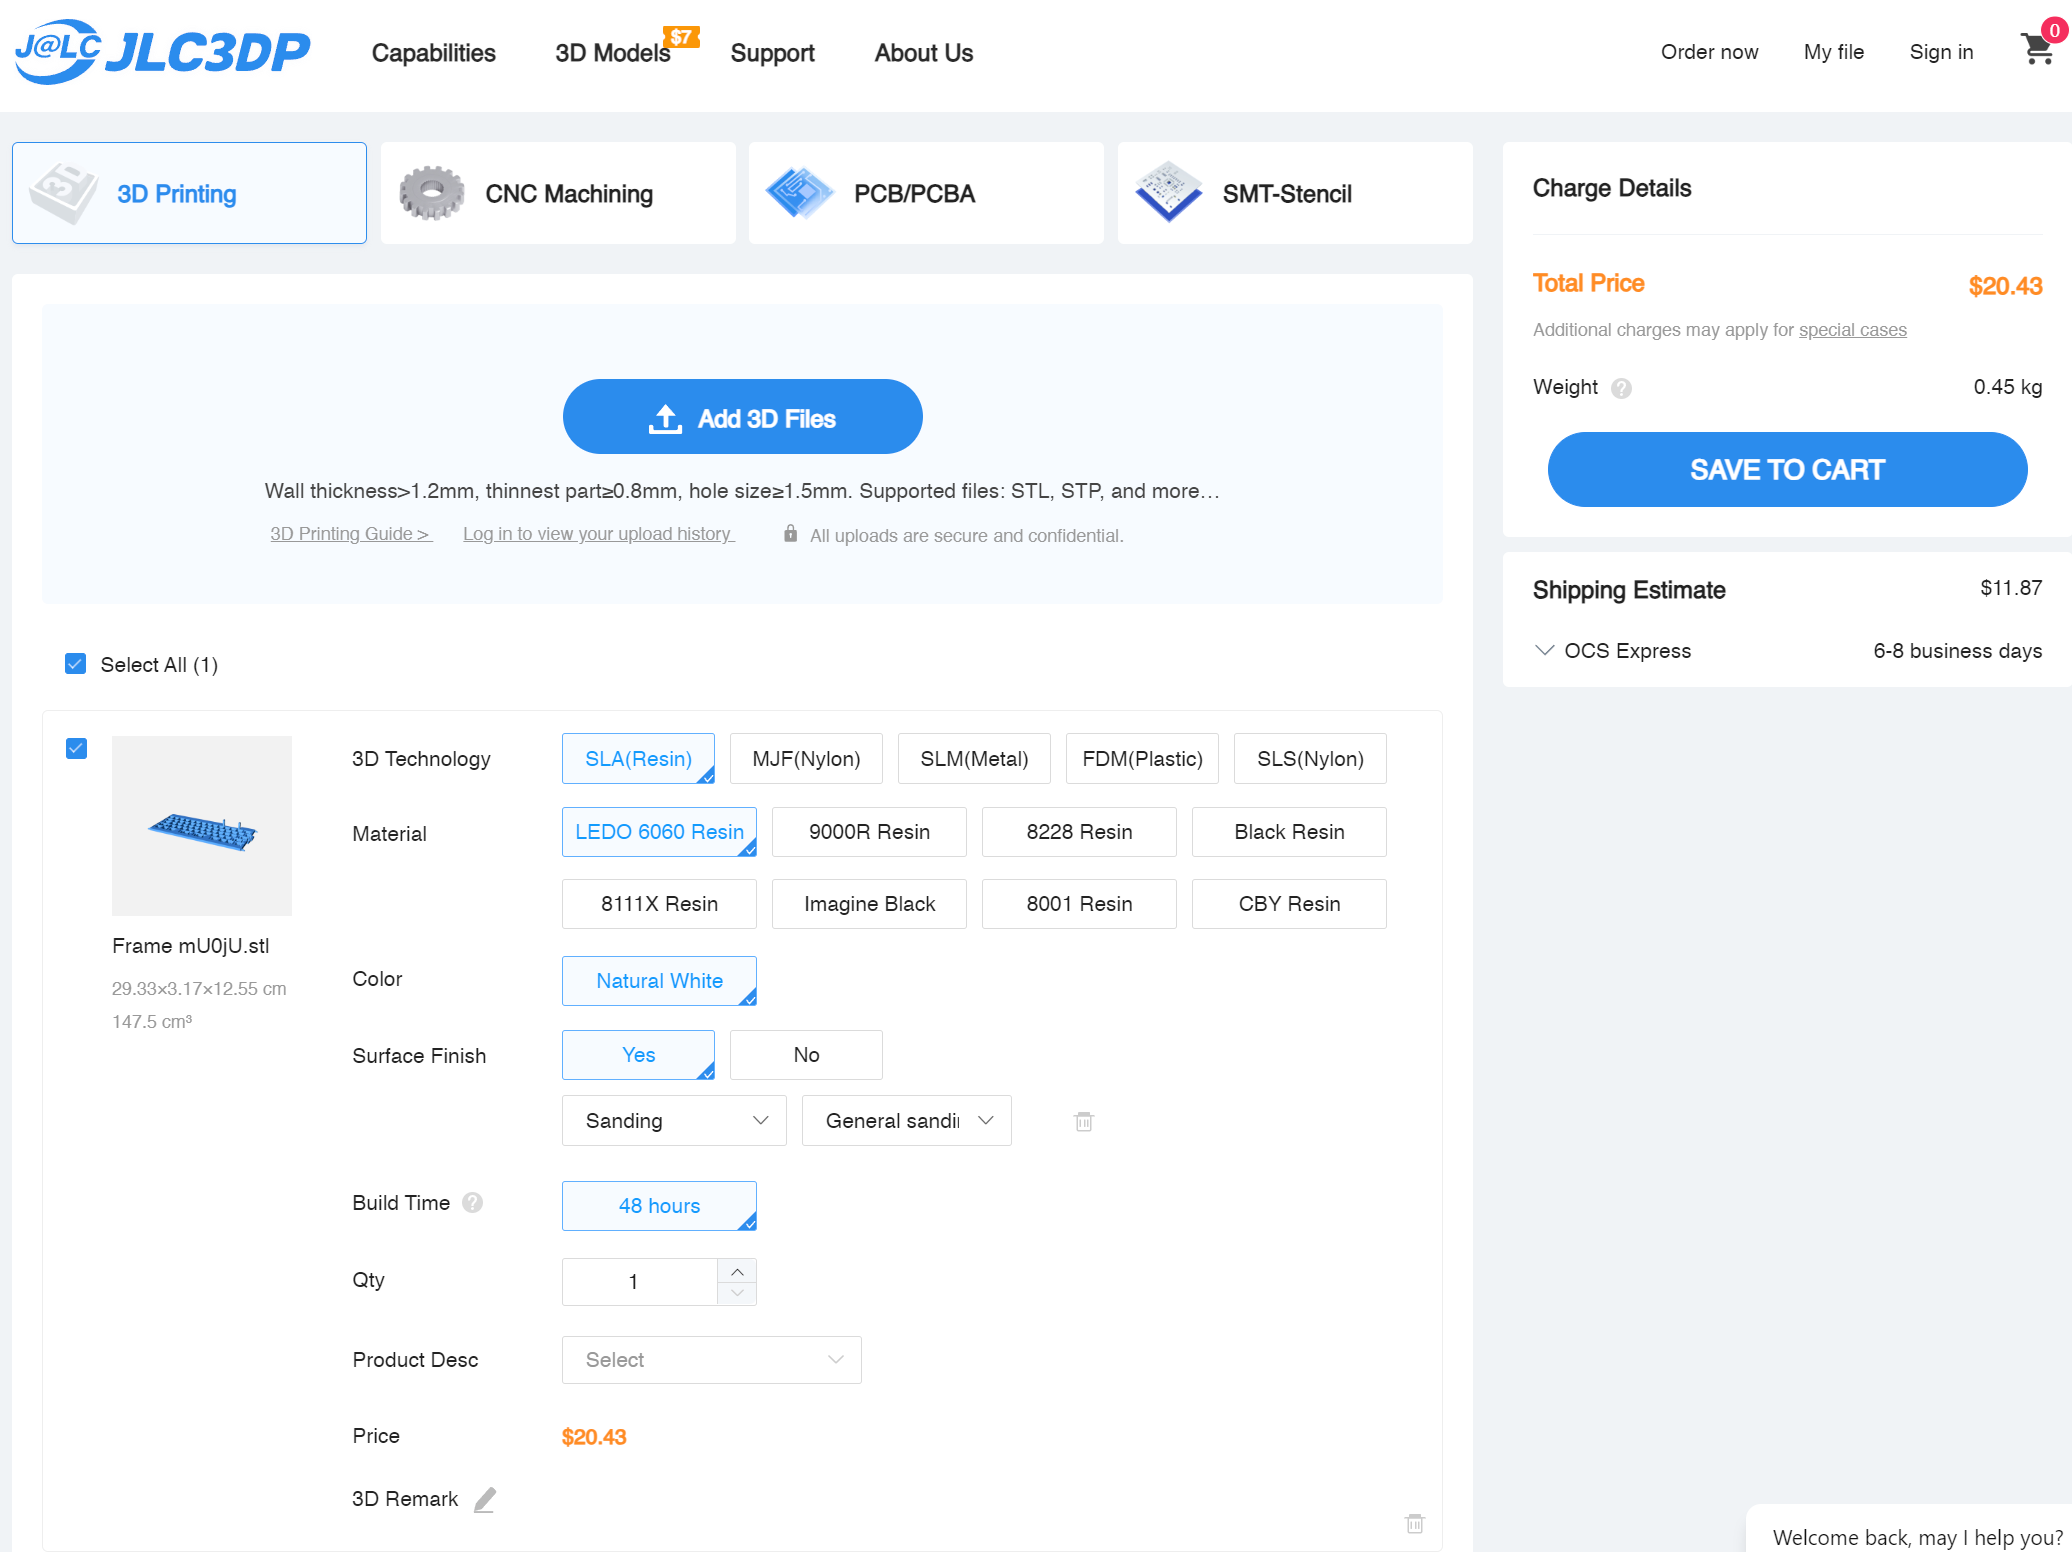
Task: Edit 3D Remark with pencil icon
Action: pos(485,1499)
